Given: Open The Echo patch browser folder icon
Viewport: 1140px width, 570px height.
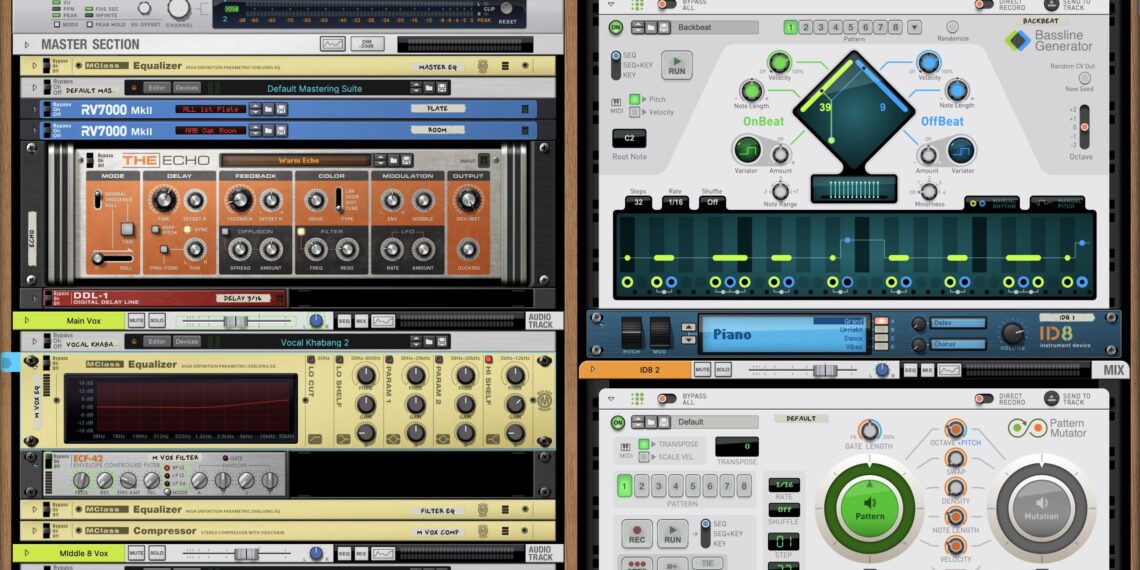Looking at the screenshot, I should click(x=393, y=161).
